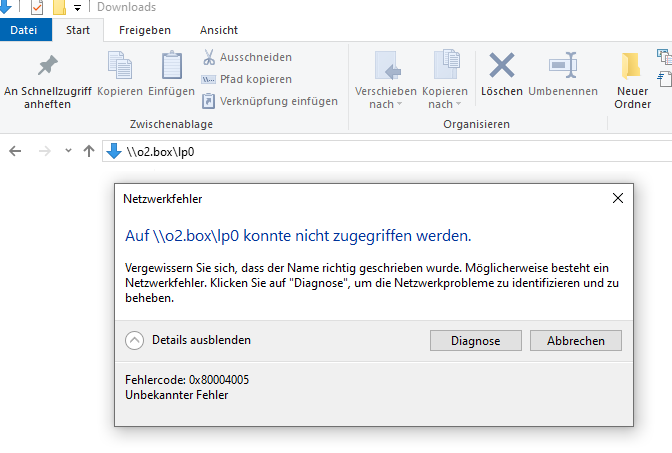Click the address bar showing \\o2.box\lp0

point(387,151)
